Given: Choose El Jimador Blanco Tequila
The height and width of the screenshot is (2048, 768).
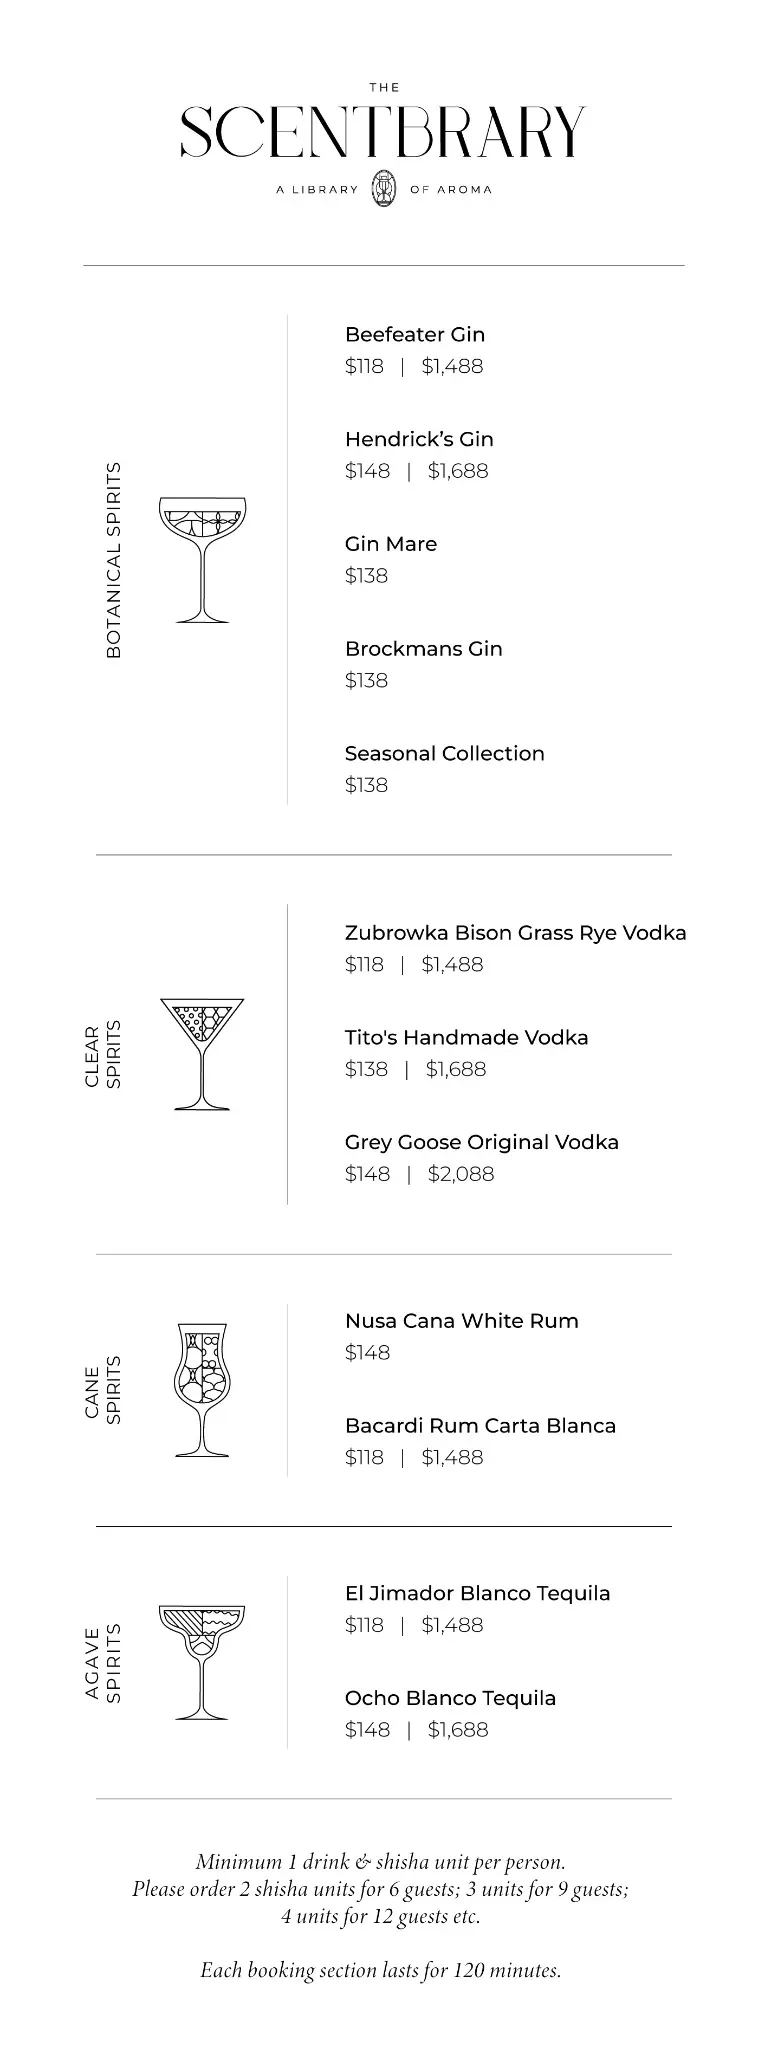Looking at the screenshot, I should coord(478,1593).
